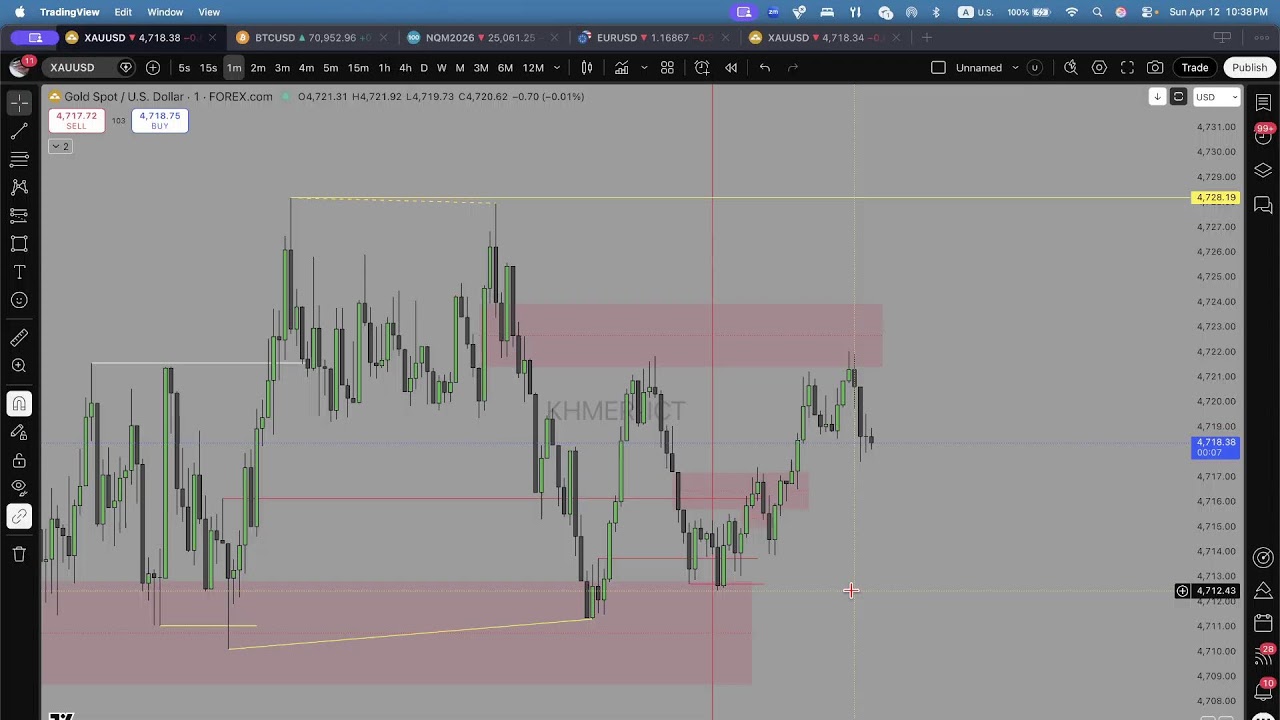Click the Trade button

click(1195, 67)
